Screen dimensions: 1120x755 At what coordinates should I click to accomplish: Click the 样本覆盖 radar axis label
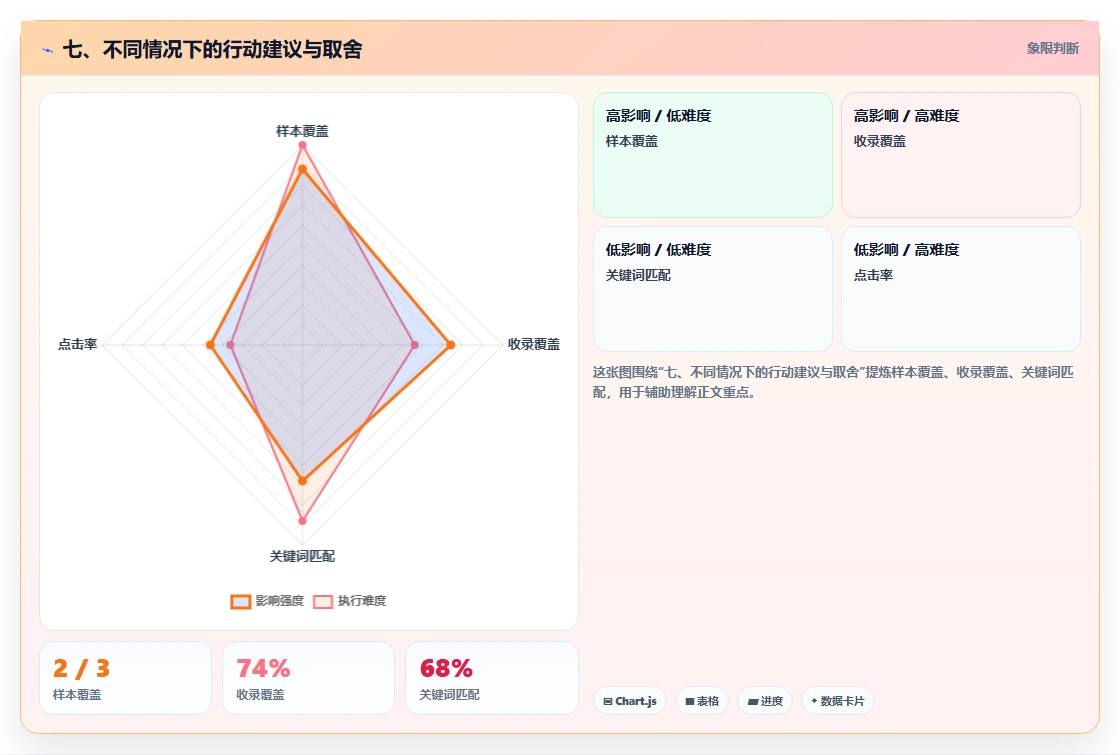(x=302, y=131)
